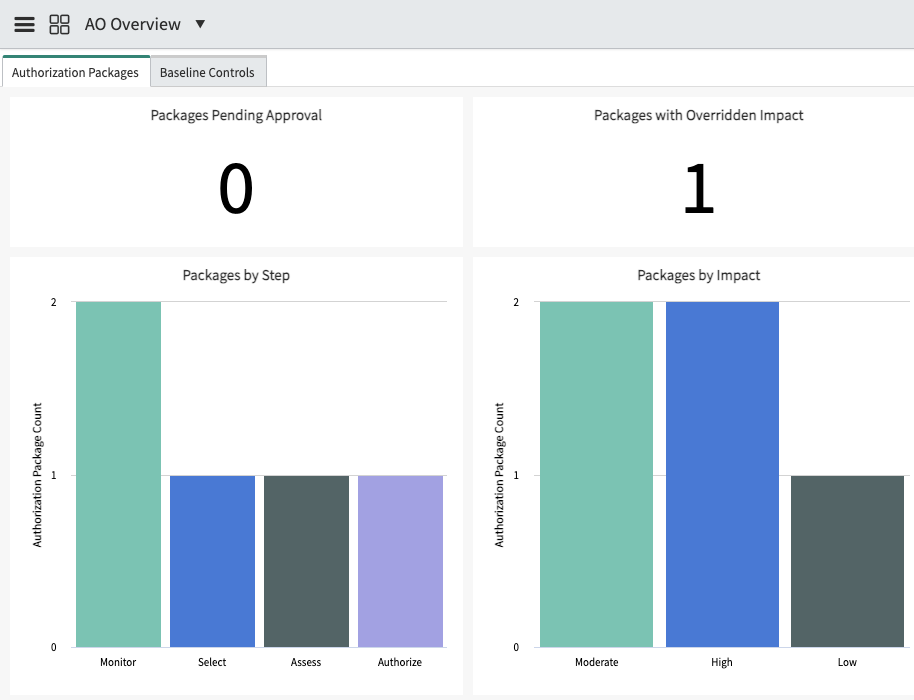Open Packages with Overridden Impact count 1
Image resolution: width=914 pixels, height=700 pixels.
(x=698, y=188)
